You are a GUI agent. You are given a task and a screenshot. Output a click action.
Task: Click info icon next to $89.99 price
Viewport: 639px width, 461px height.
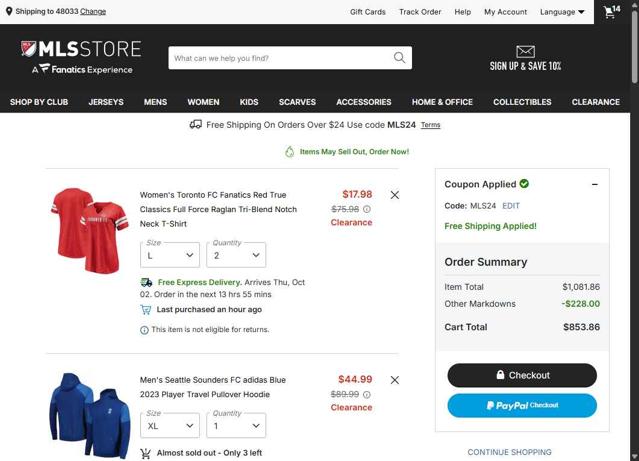(367, 395)
